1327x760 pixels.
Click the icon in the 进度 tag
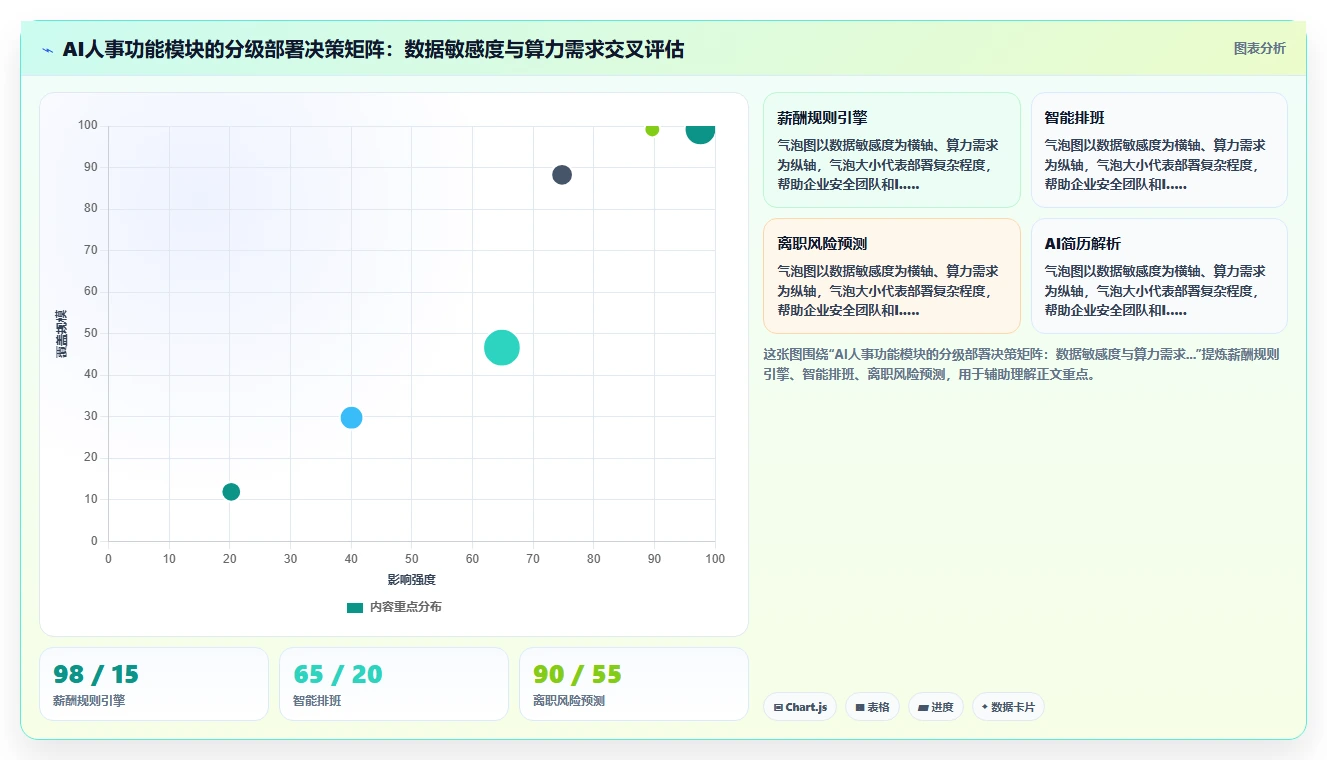tap(923, 707)
